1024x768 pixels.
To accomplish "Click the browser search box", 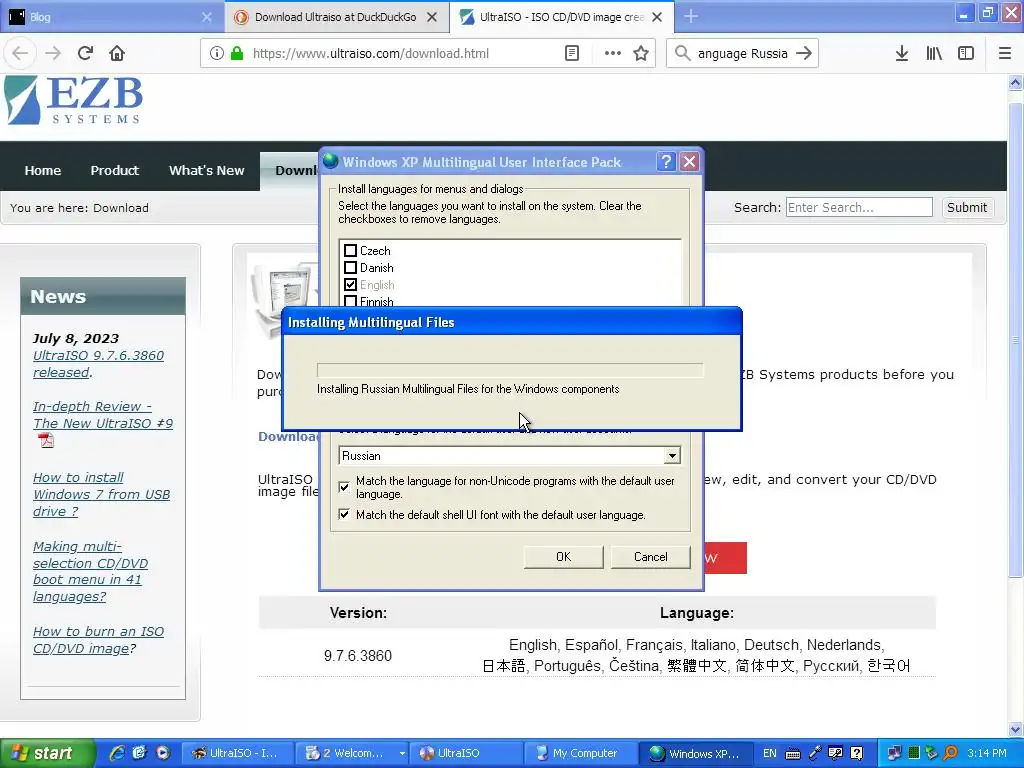I will [x=743, y=54].
